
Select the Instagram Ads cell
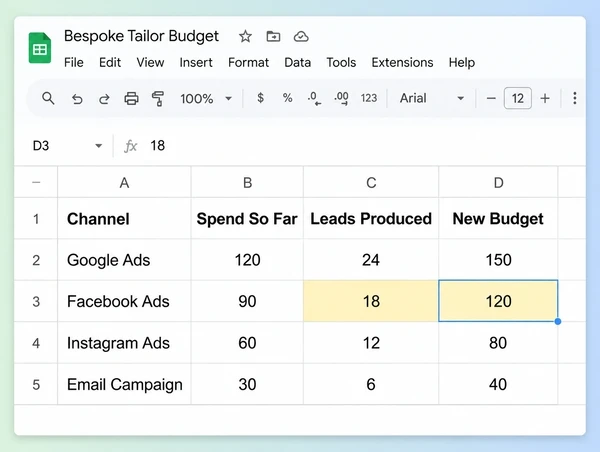coord(124,343)
